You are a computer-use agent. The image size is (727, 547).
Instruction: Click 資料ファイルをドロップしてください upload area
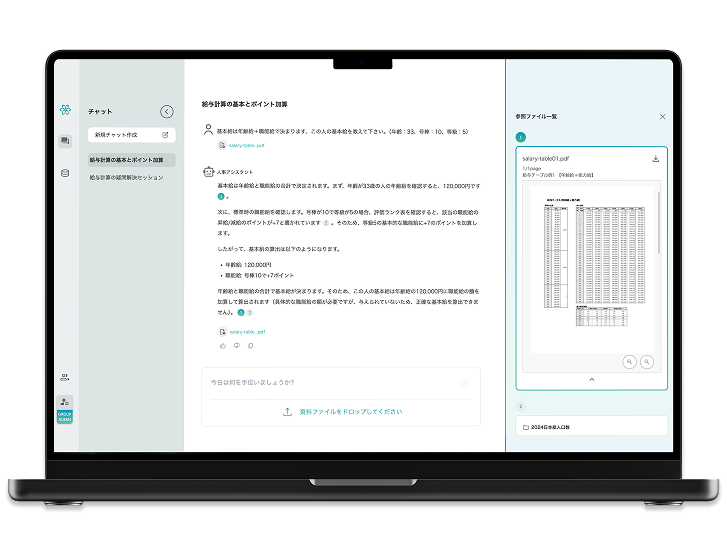click(341, 412)
